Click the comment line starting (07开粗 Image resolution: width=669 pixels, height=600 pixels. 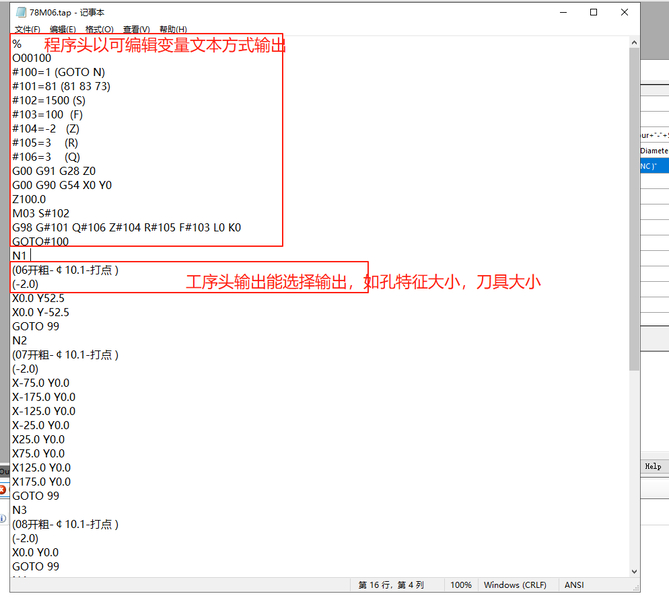tap(65, 354)
